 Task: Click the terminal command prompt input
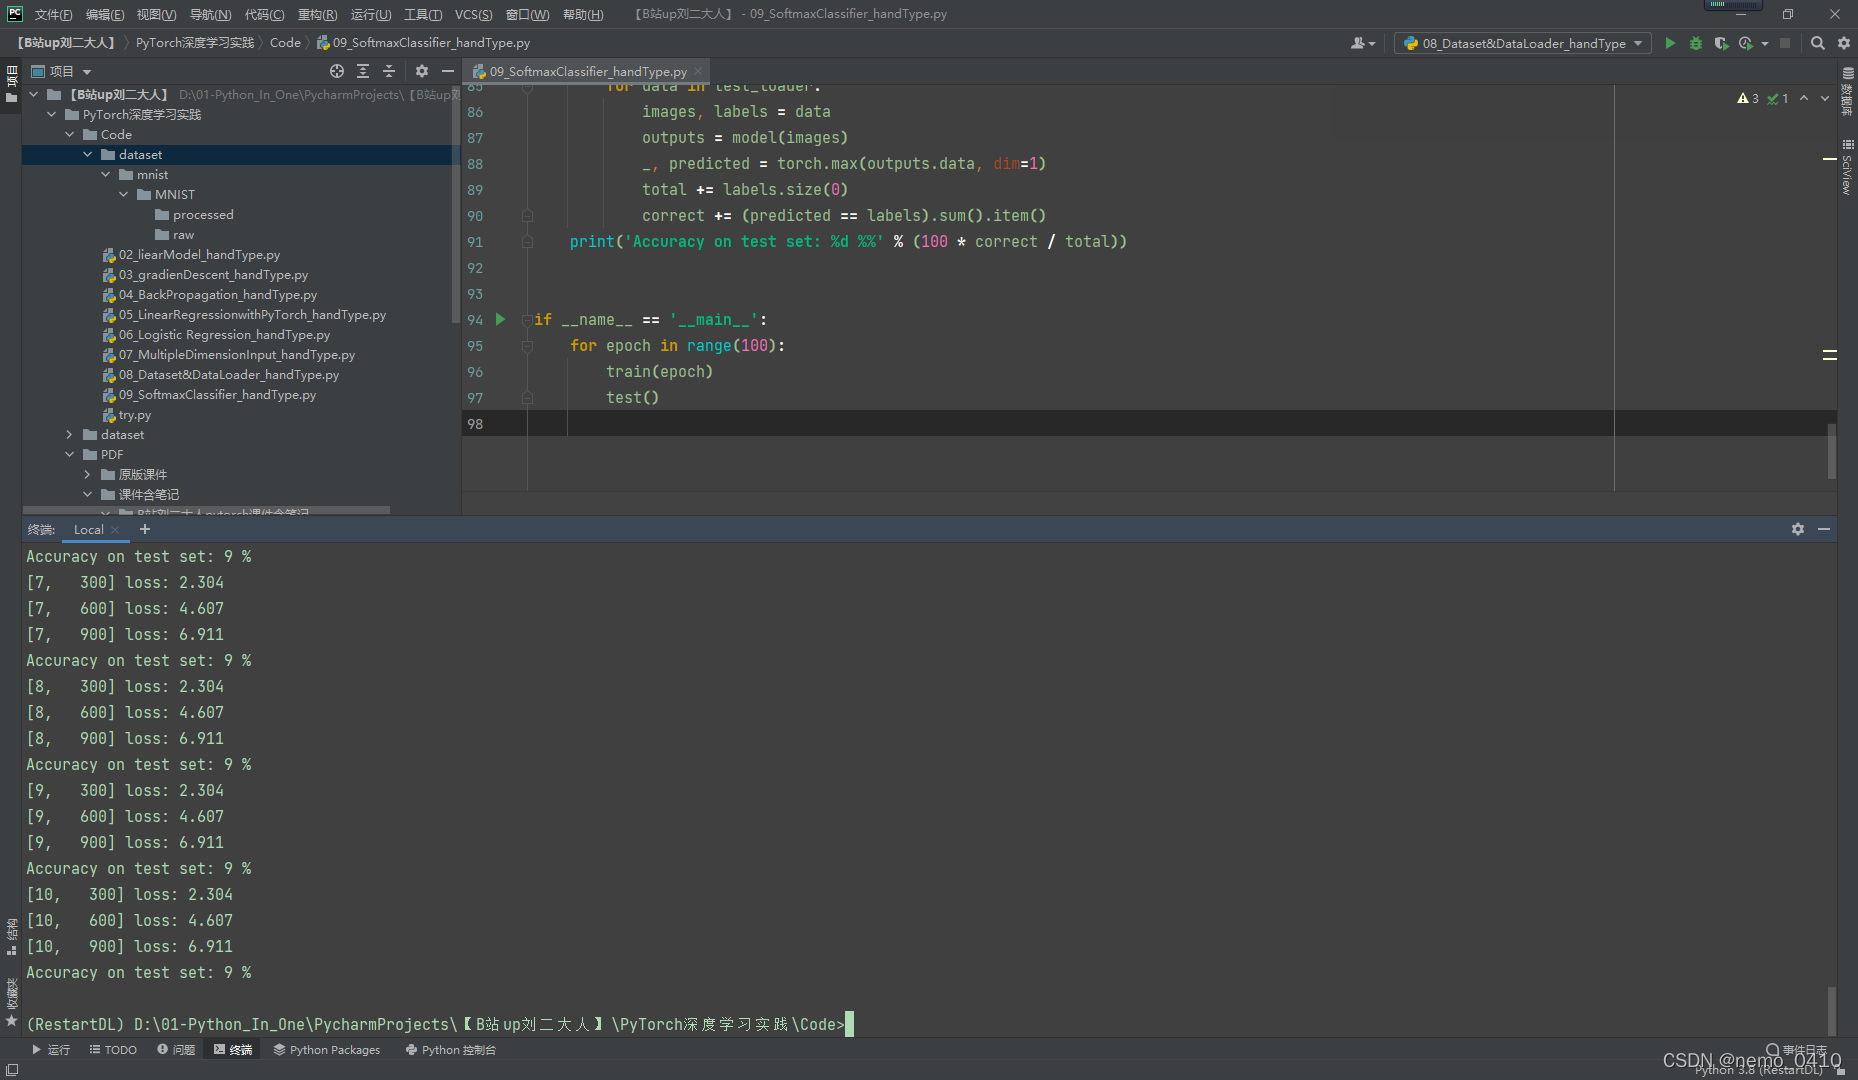pos(848,1024)
